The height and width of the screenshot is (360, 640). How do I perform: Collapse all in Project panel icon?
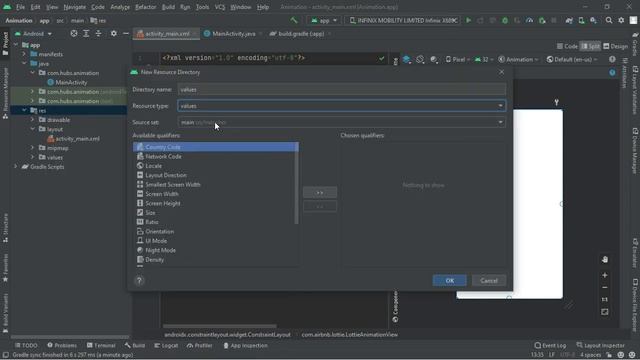(x=98, y=33)
